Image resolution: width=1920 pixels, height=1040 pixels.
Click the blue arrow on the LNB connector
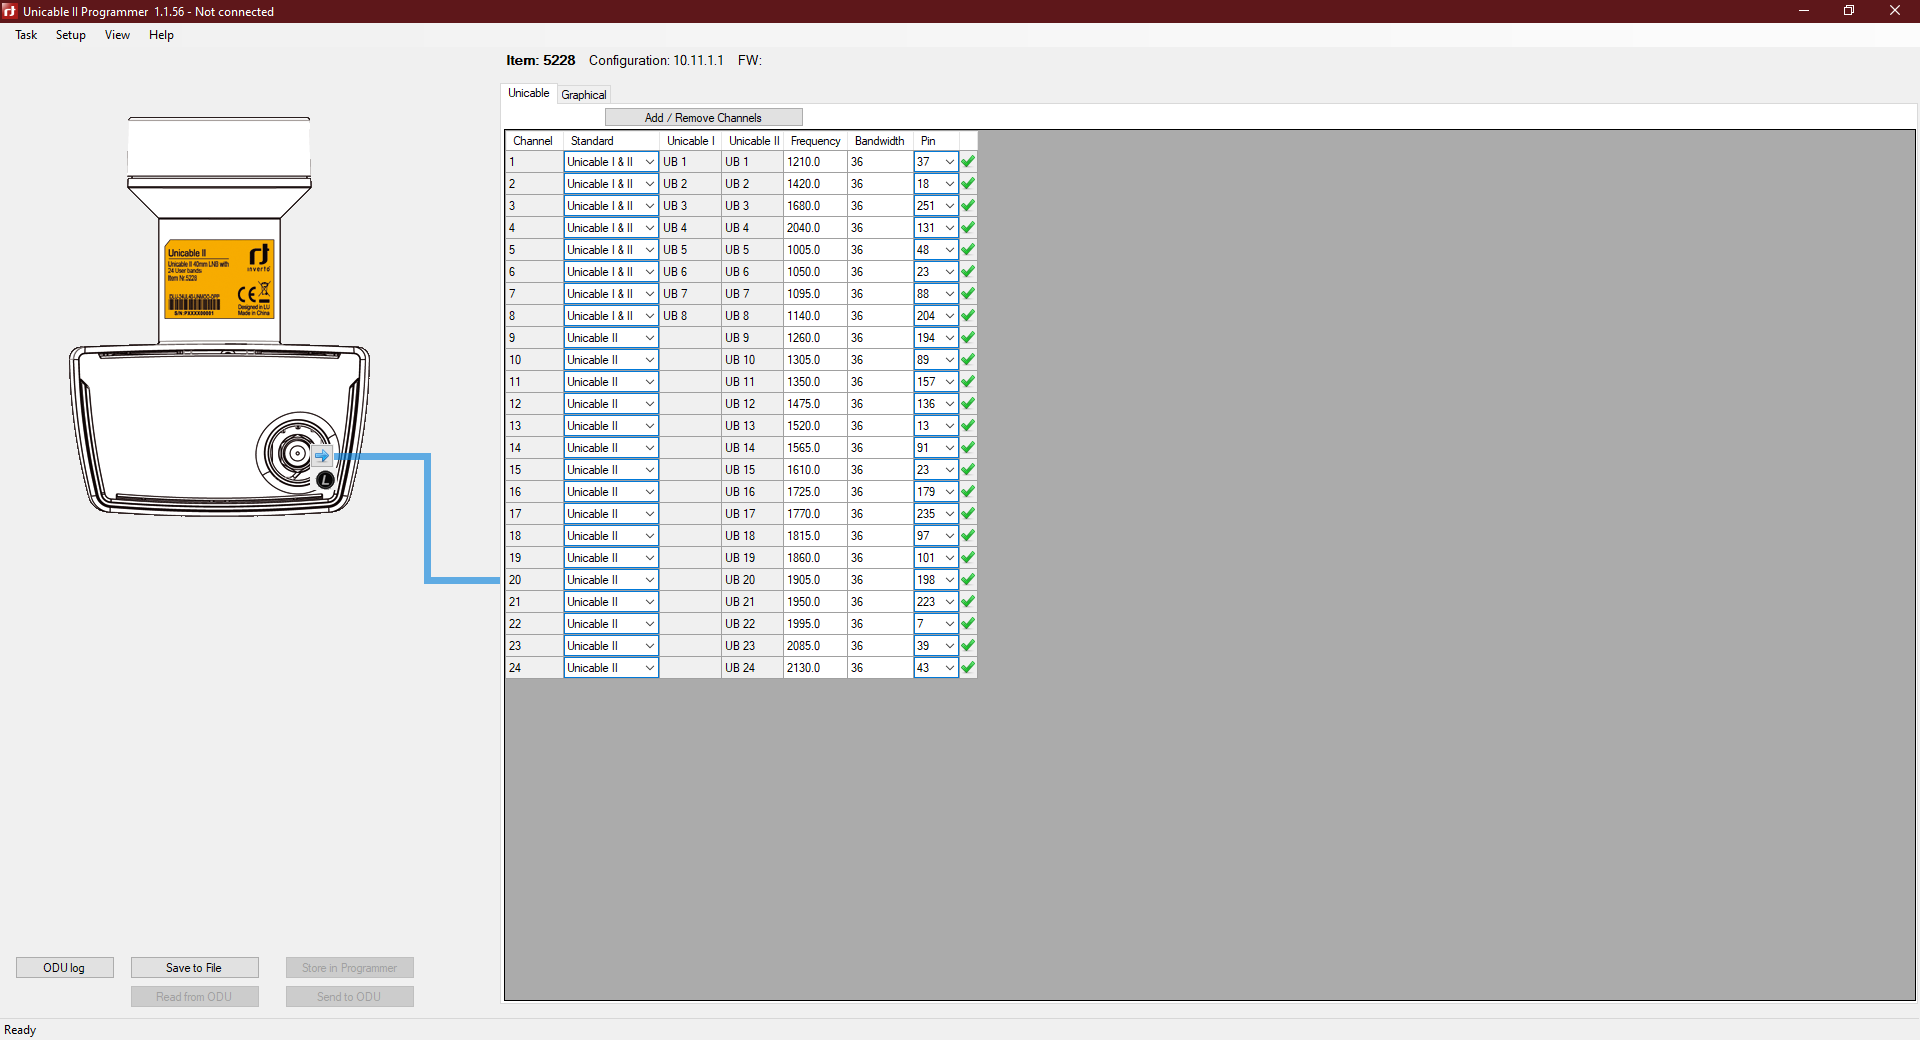pyautogui.click(x=322, y=456)
